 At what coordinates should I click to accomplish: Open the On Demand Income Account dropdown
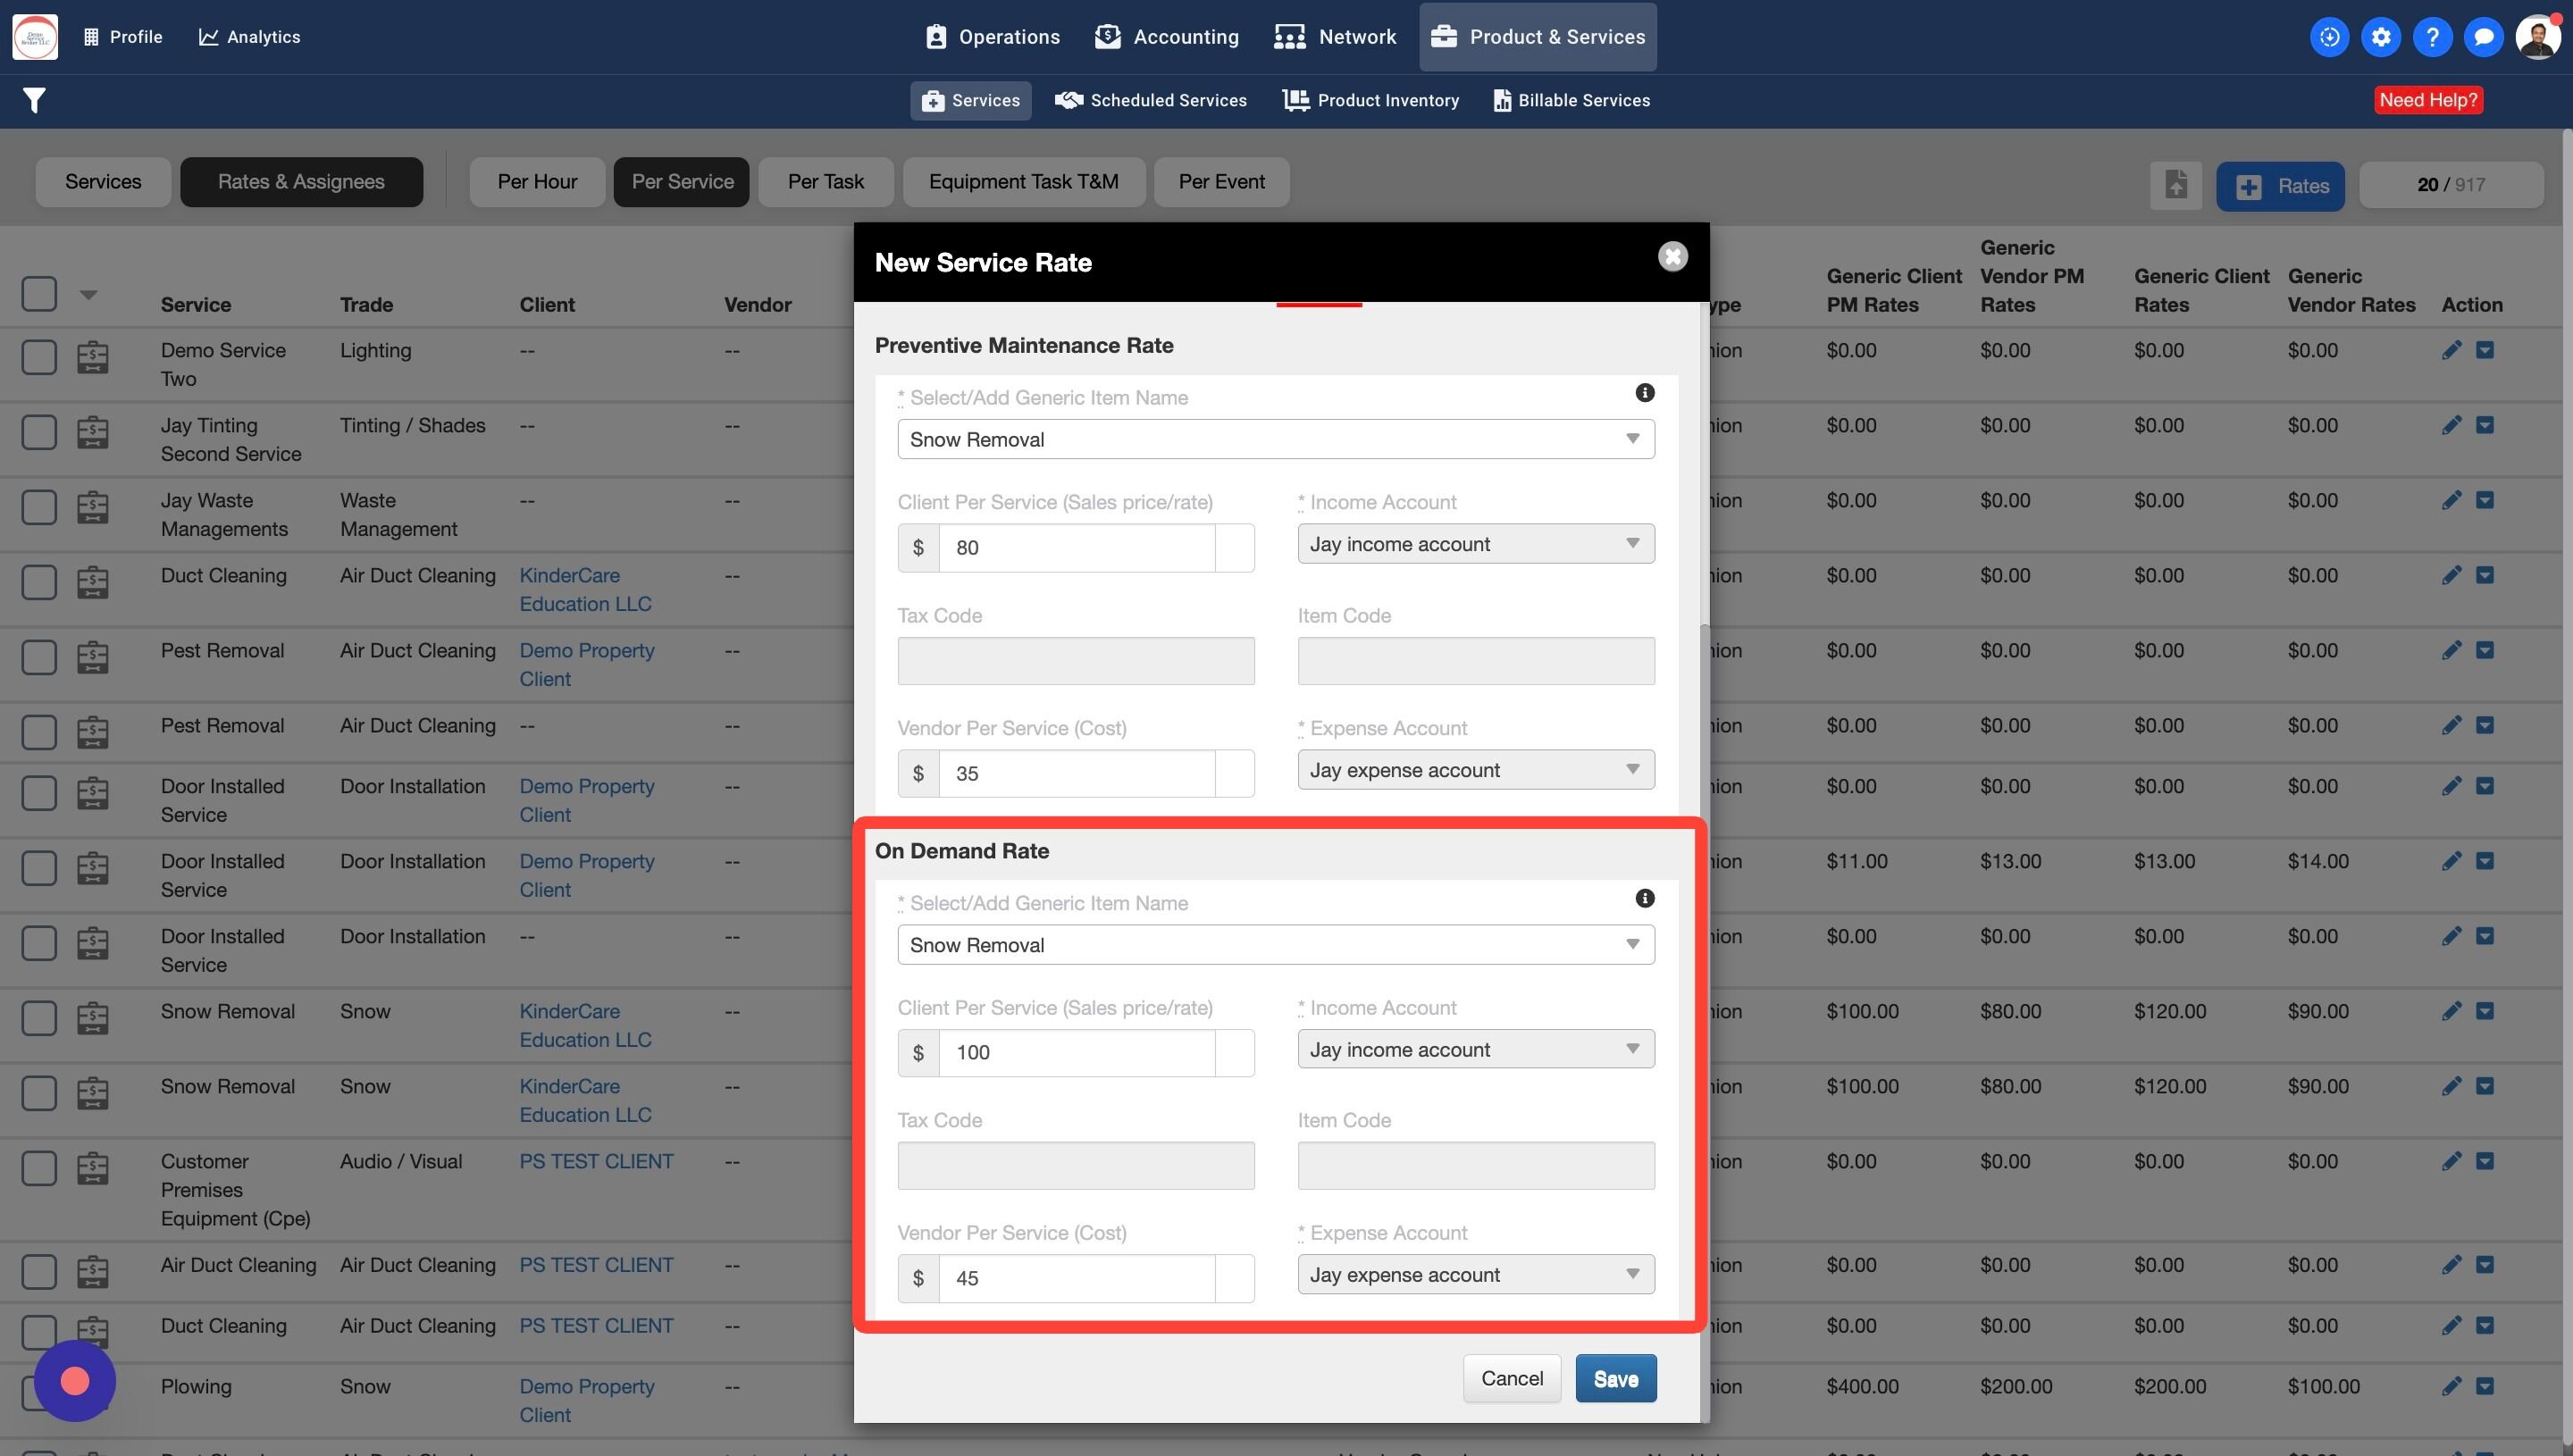pyautogui.click(x=1475, y=1049)
